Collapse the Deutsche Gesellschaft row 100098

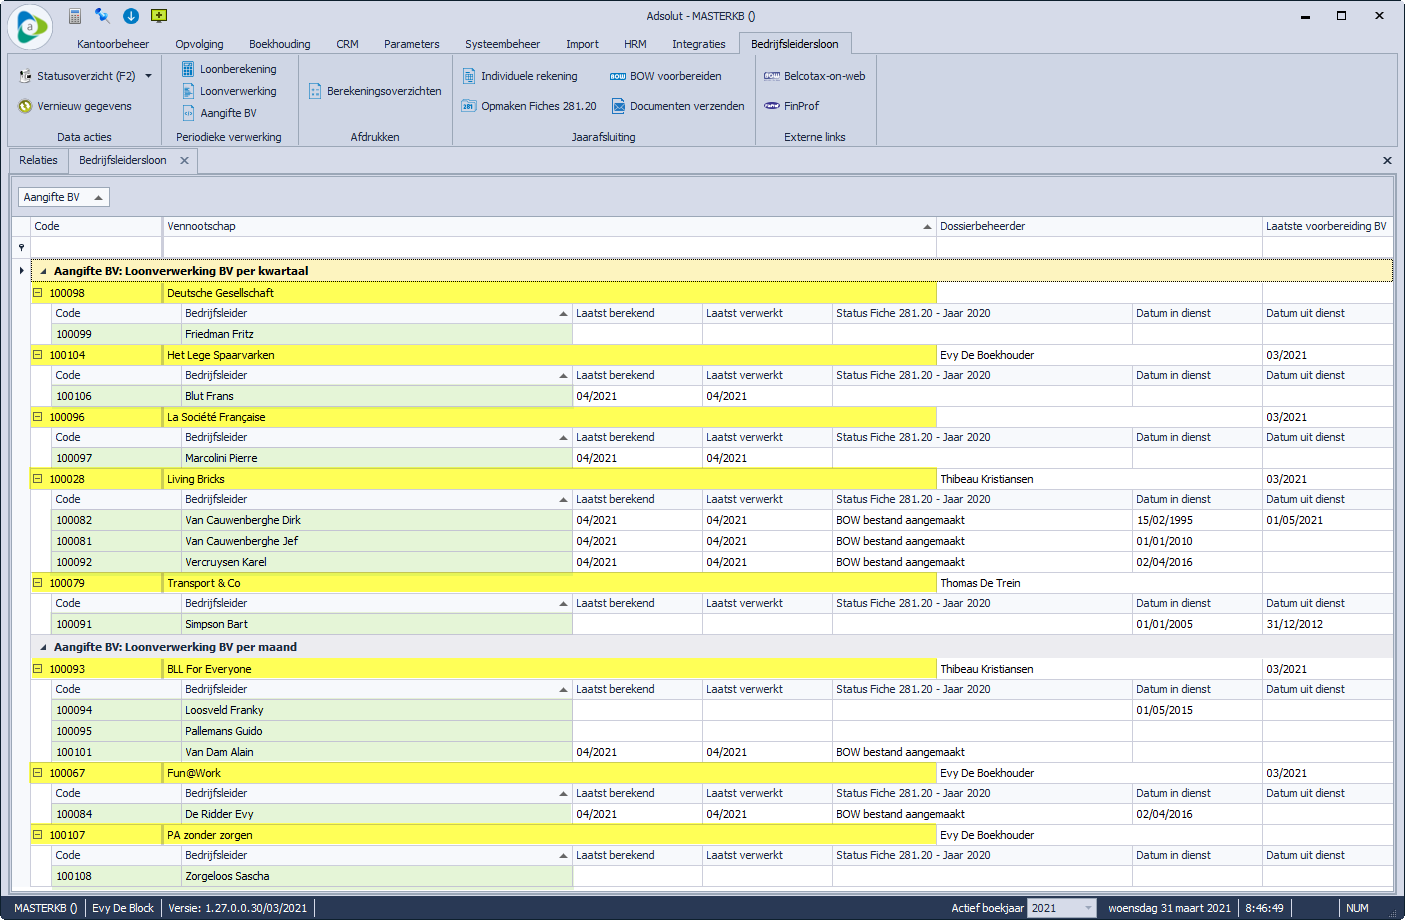38,293
